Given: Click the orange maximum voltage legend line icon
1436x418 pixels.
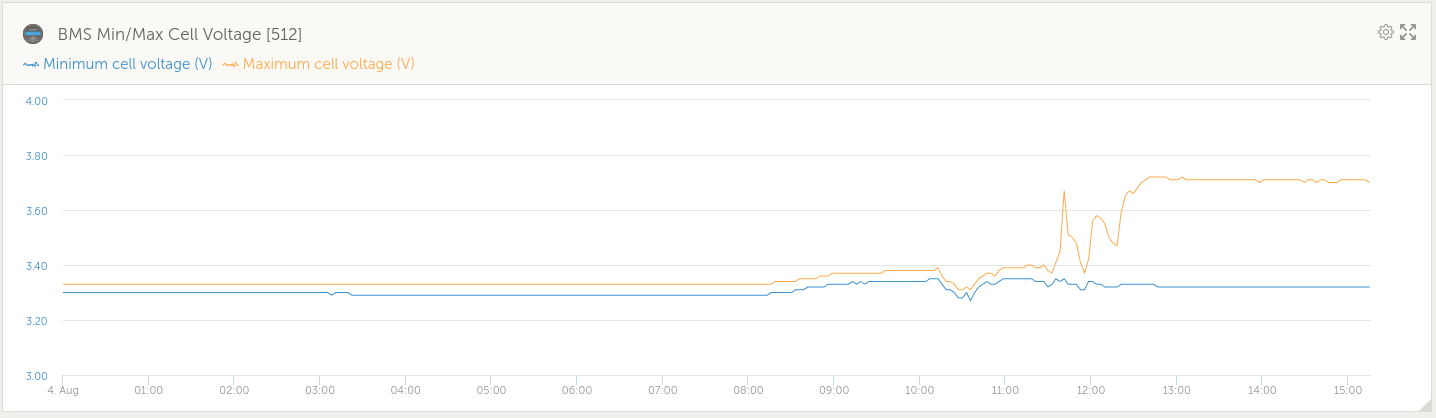Looking at the screenshot, I should [231, 64].
